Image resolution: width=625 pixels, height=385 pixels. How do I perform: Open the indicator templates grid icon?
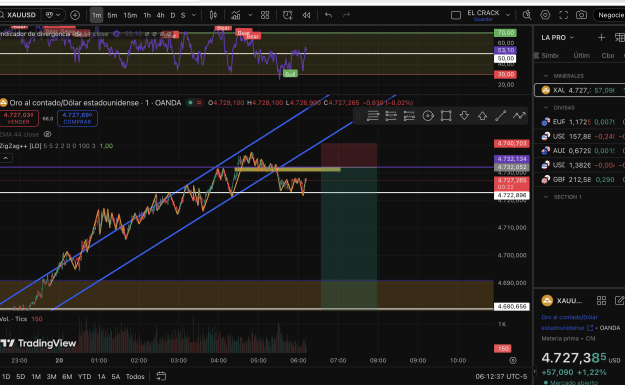click(x=265, y=15)
